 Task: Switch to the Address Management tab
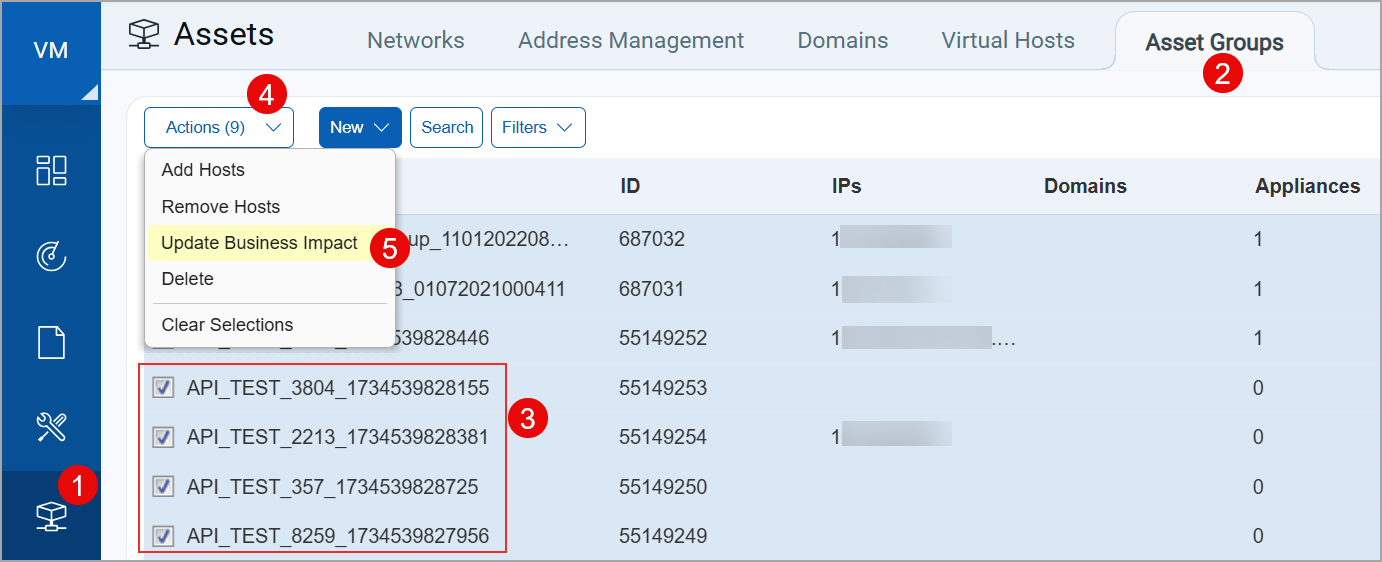tap(631, 41)
